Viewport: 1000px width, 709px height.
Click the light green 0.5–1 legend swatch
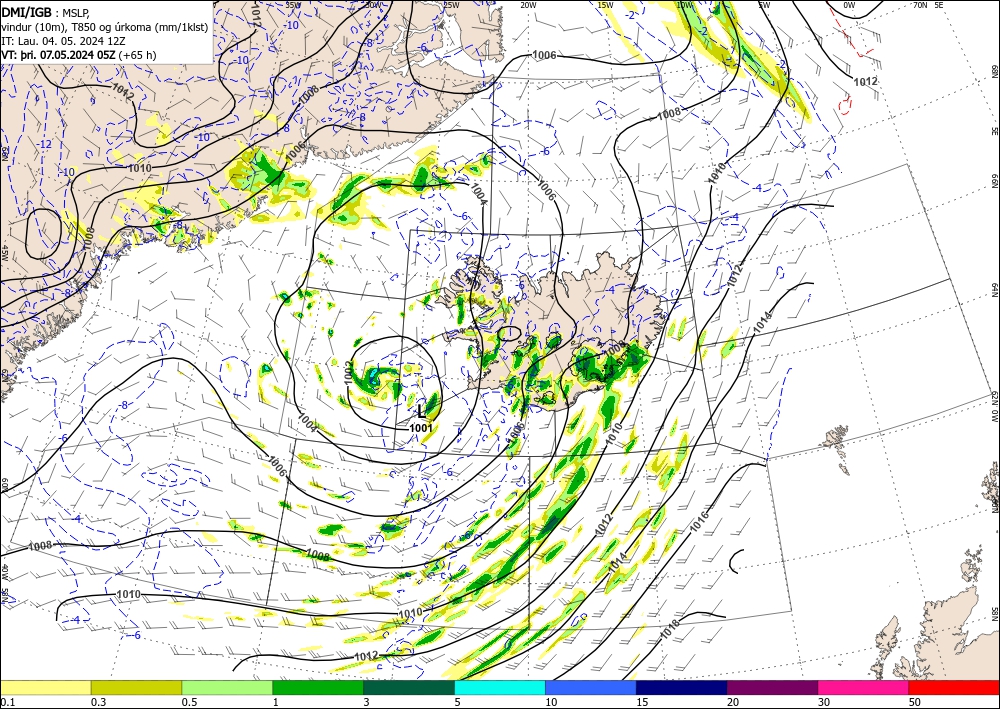click(x=227, y=687)
